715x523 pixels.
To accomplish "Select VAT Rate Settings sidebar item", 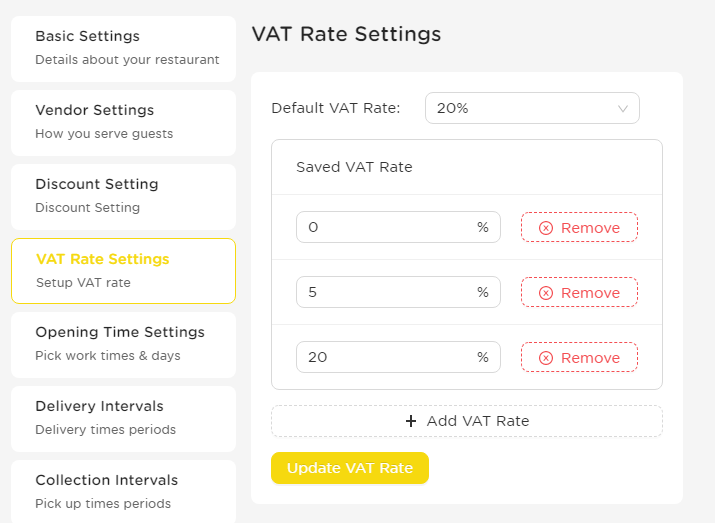I will (x=123, y=271).
